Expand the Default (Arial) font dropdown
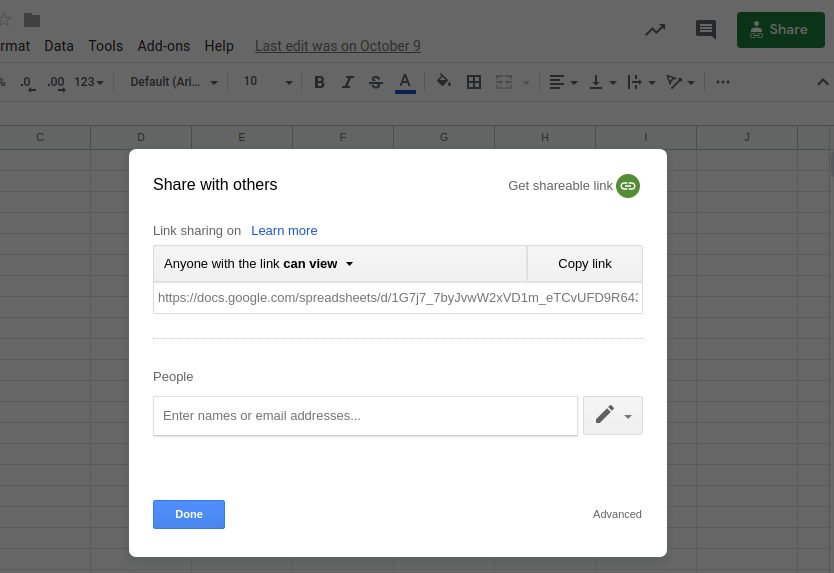 coord(174,82)
